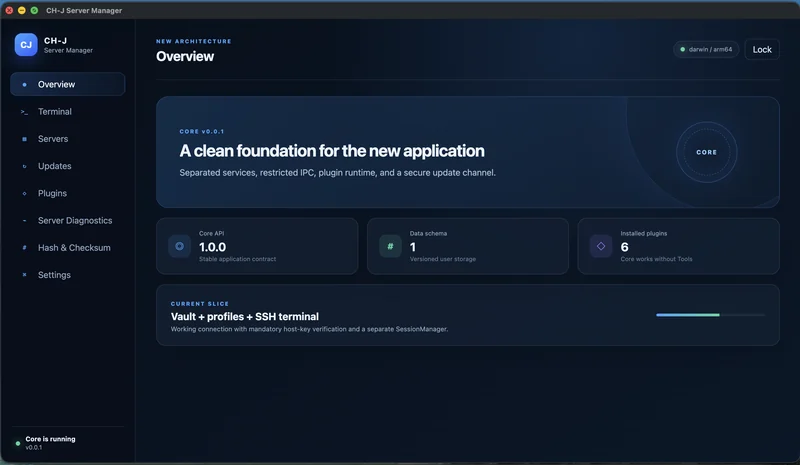The height and width of the screenshot is (465, 800).
Task: Click the green Core is running status dot
Action: 18,443
